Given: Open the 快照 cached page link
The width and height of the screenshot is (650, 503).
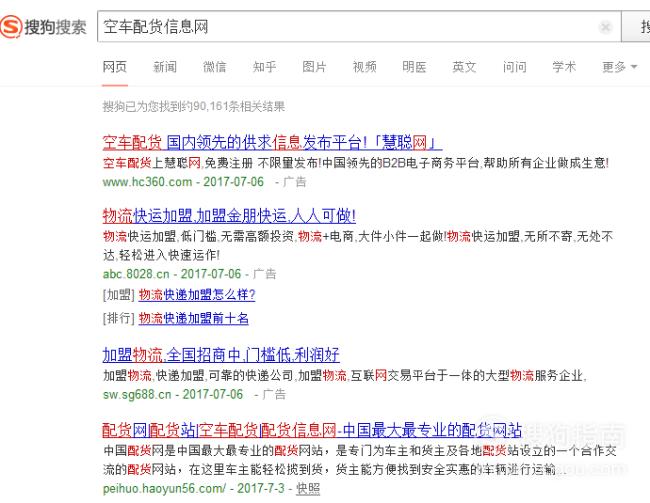Looking at the screenshot, I should (308, 488).
